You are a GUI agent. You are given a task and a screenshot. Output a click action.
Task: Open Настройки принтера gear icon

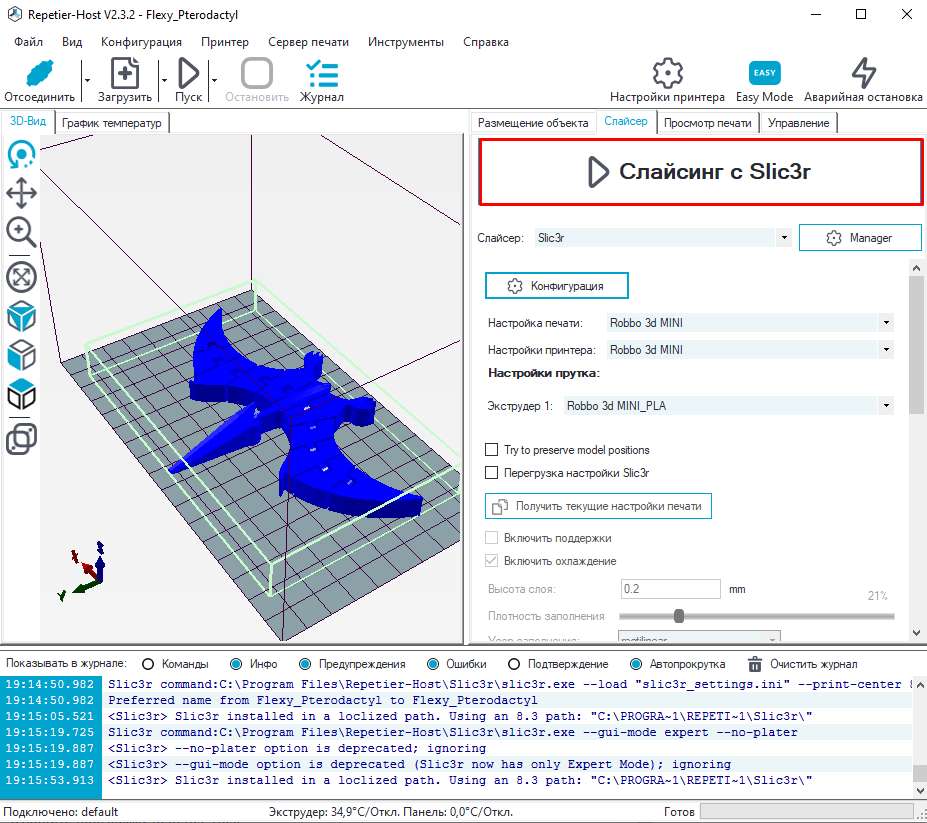tap(667, 73)
